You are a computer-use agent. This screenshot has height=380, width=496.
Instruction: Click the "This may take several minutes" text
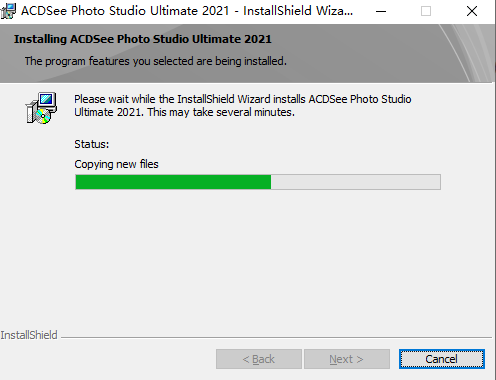pyautogui.click(x=221, y=112)
